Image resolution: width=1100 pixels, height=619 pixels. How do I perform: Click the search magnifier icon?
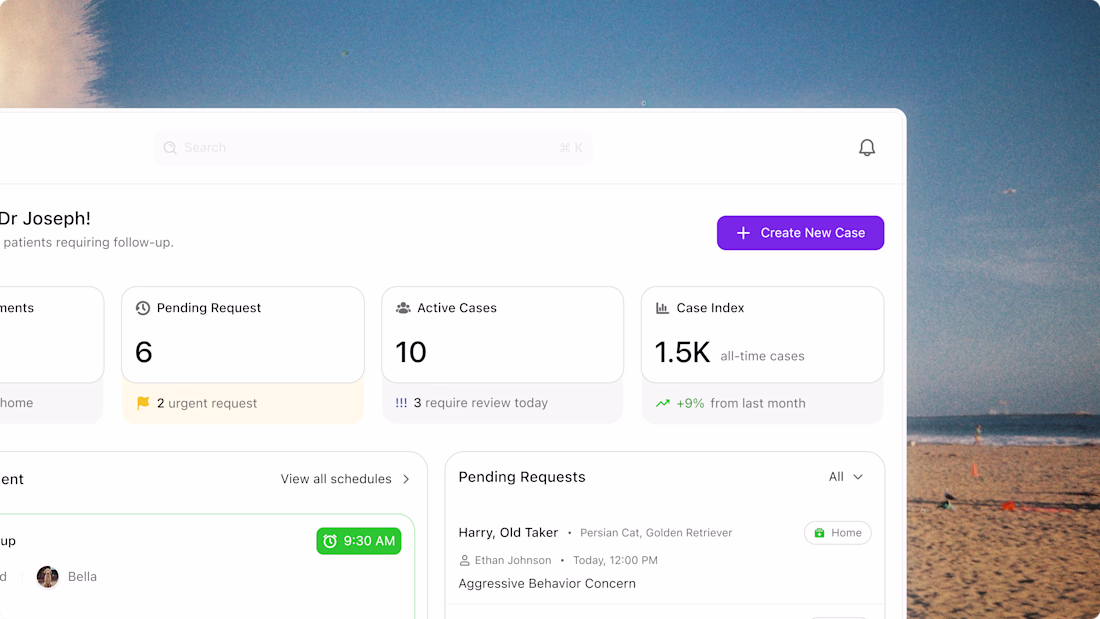[x=170, y=147]
